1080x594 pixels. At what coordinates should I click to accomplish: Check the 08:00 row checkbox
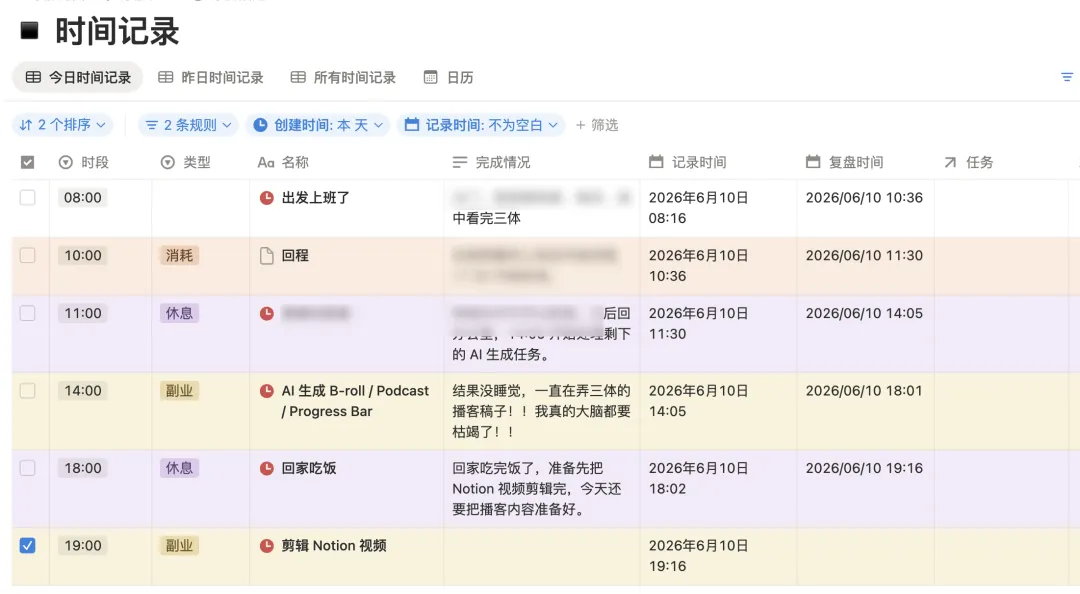pyautogui.click(x=28, y=198)
